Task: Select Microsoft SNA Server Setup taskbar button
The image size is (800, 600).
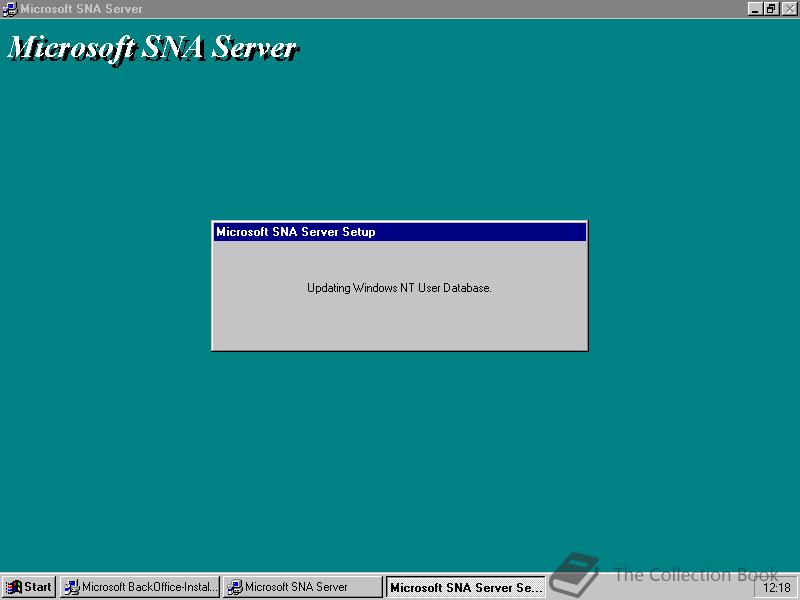Action: tap(465, 587)
